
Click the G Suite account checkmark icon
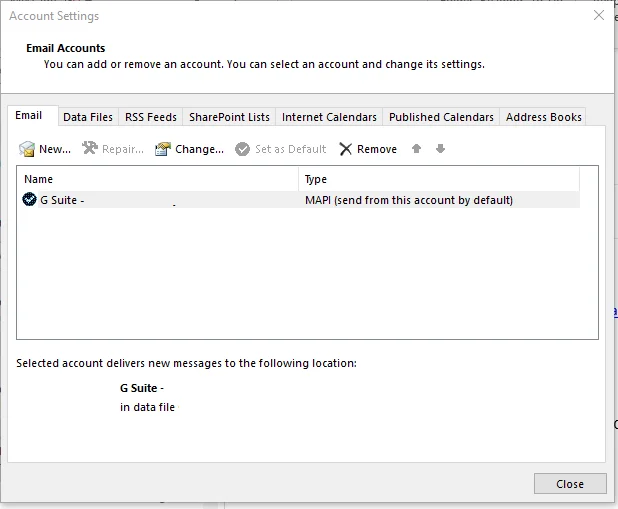[x=29, y=199]
